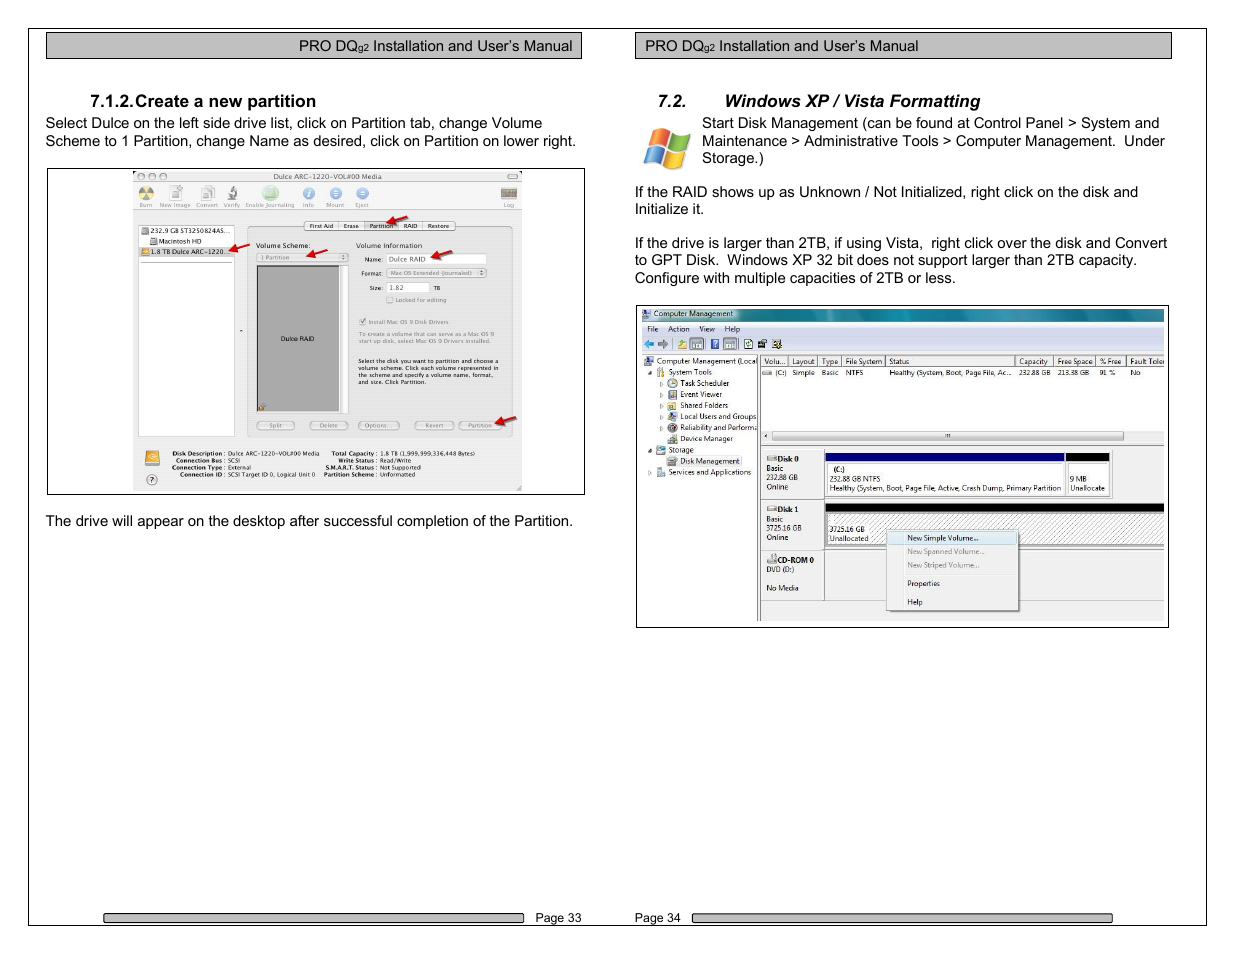Click the help question mark button
Image resolution: width=1235 pixels, height=954 pixels.
click(x=152, y=479)
